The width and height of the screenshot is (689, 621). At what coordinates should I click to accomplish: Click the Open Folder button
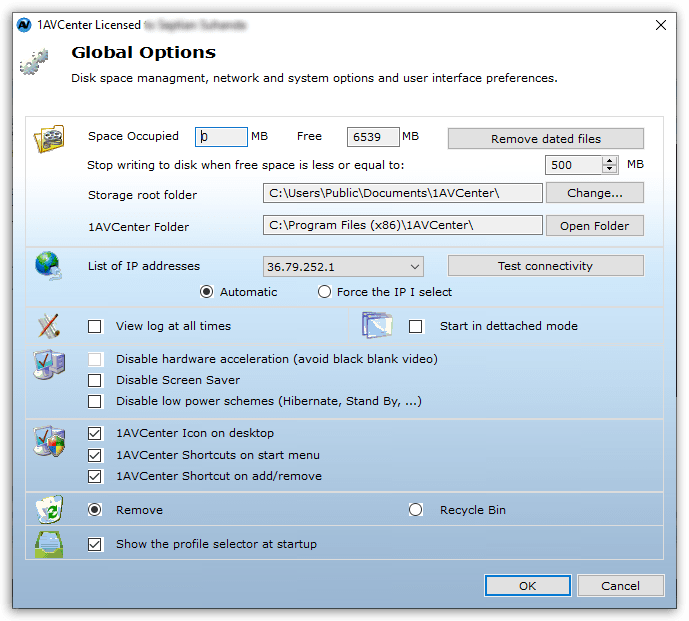point(595,225)
